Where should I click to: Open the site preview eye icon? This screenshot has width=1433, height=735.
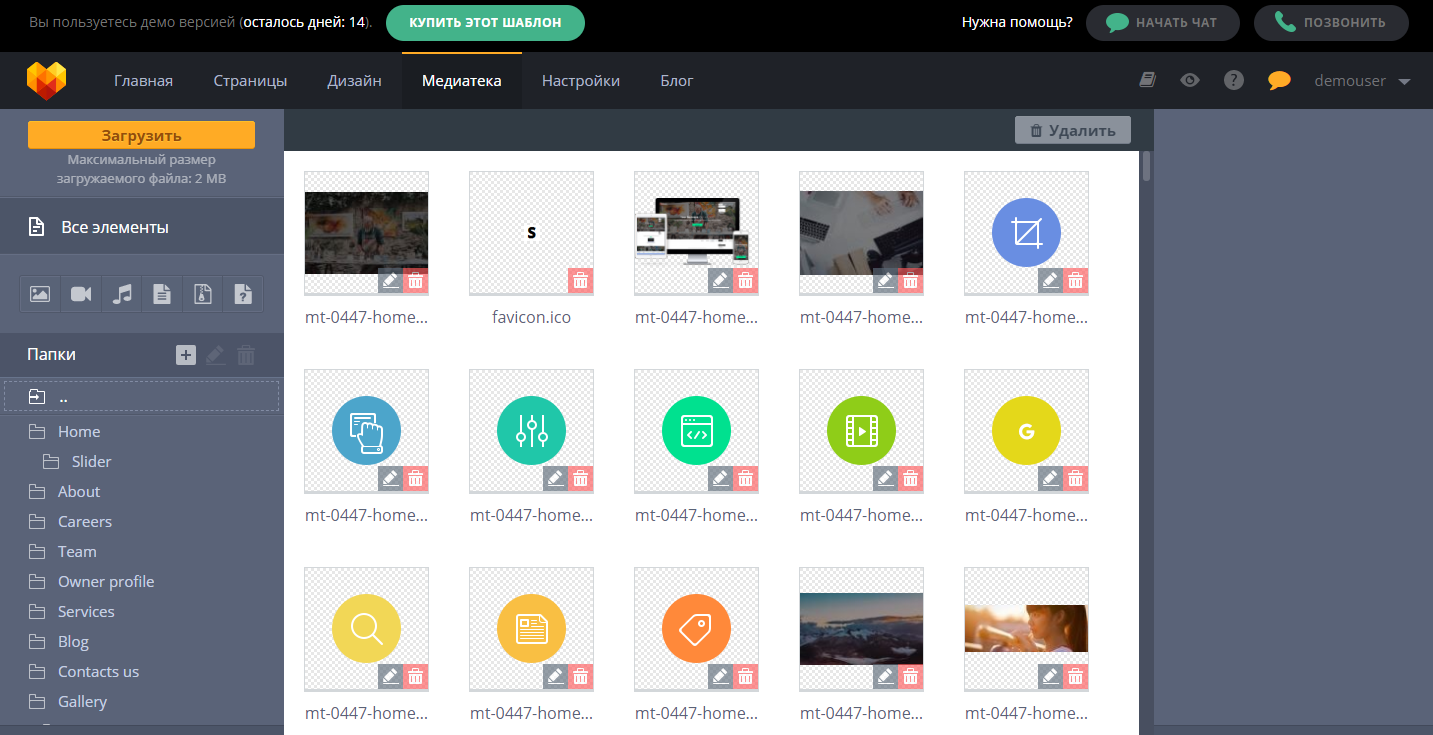1189,80
